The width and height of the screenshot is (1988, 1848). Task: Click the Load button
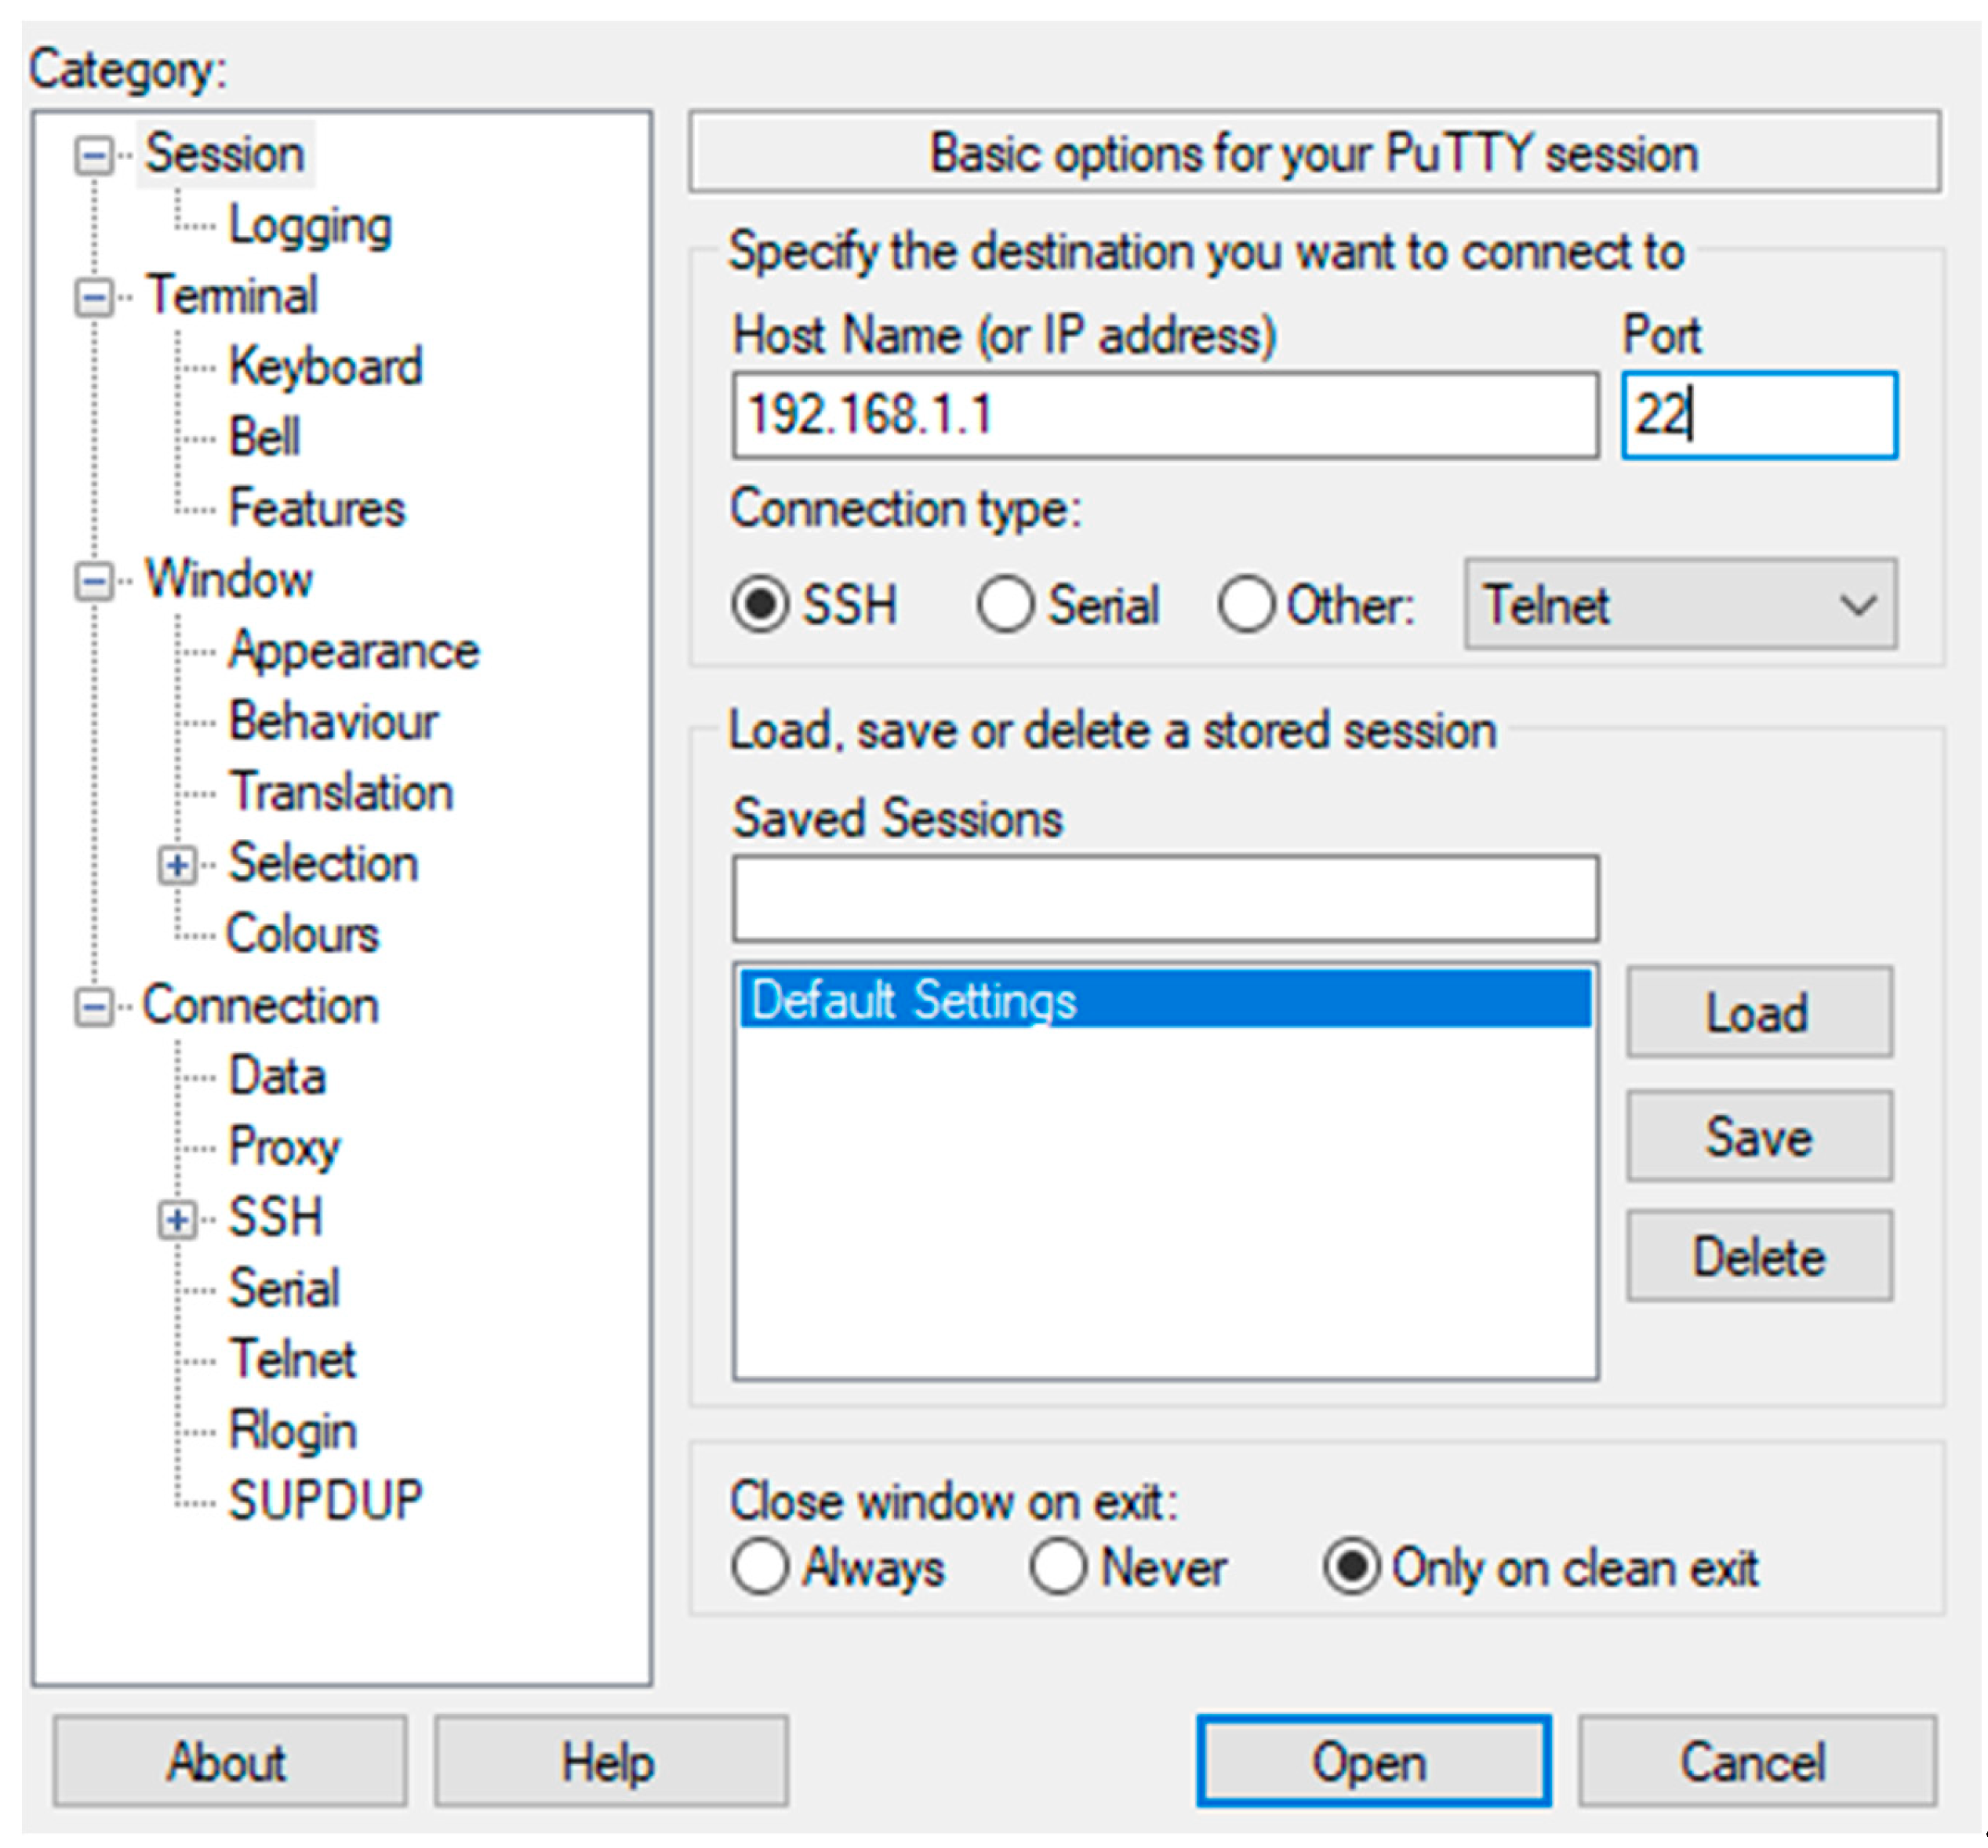pos(1758,1012)
